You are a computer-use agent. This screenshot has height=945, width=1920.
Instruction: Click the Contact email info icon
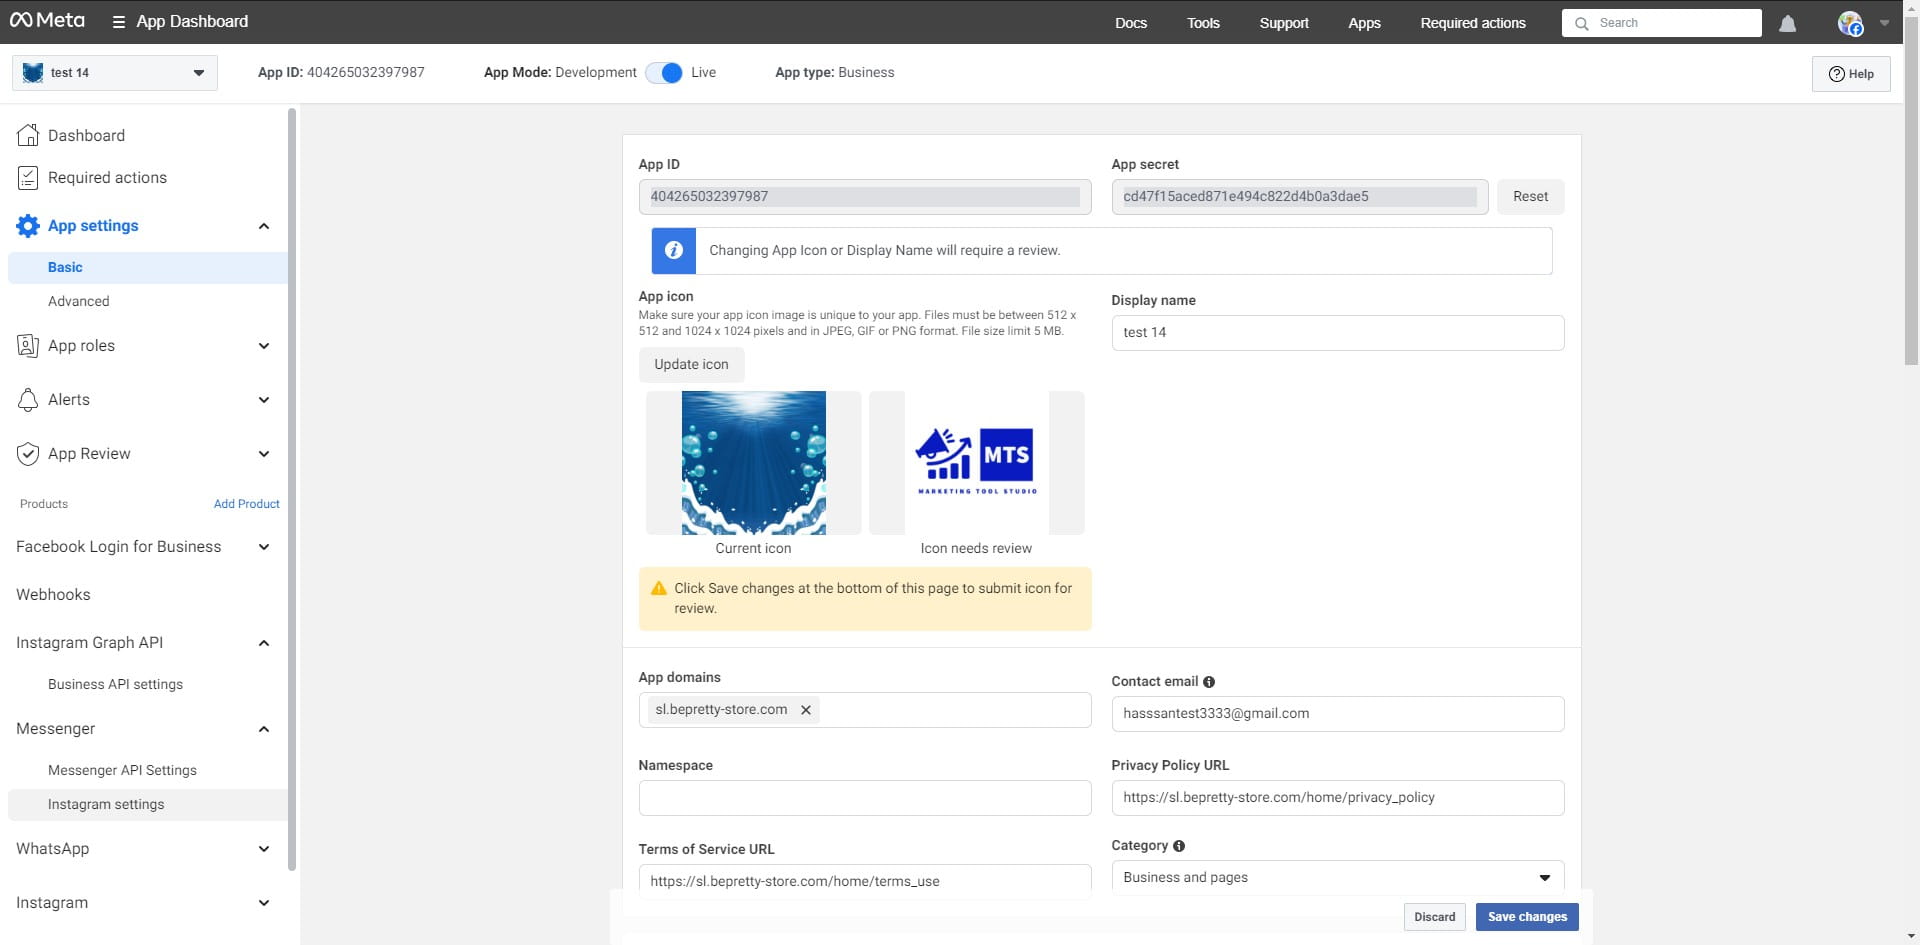coord(1209,682)
